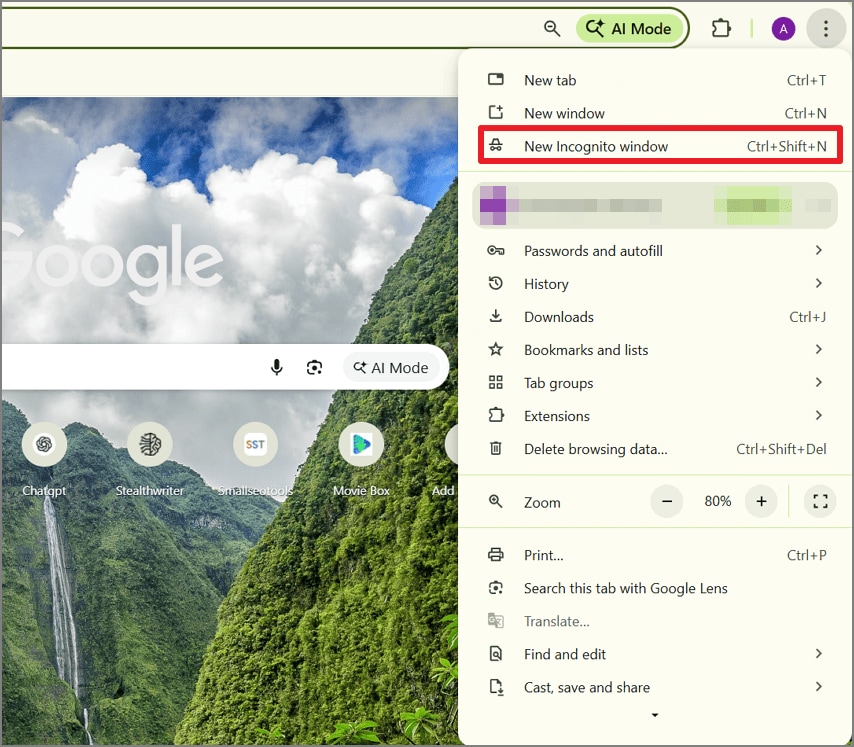Viewport: 854px width, 747px height.
Task: Expand Find and edit submenu
Action: pos(656,654)
